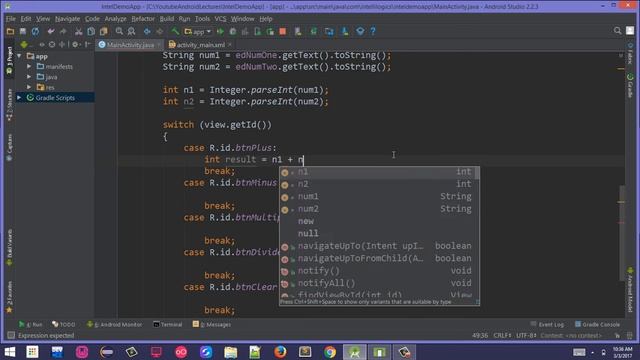Click the Debug app bug icon
This screenshot has width=640, height=360.
click(x=233, y=31)
